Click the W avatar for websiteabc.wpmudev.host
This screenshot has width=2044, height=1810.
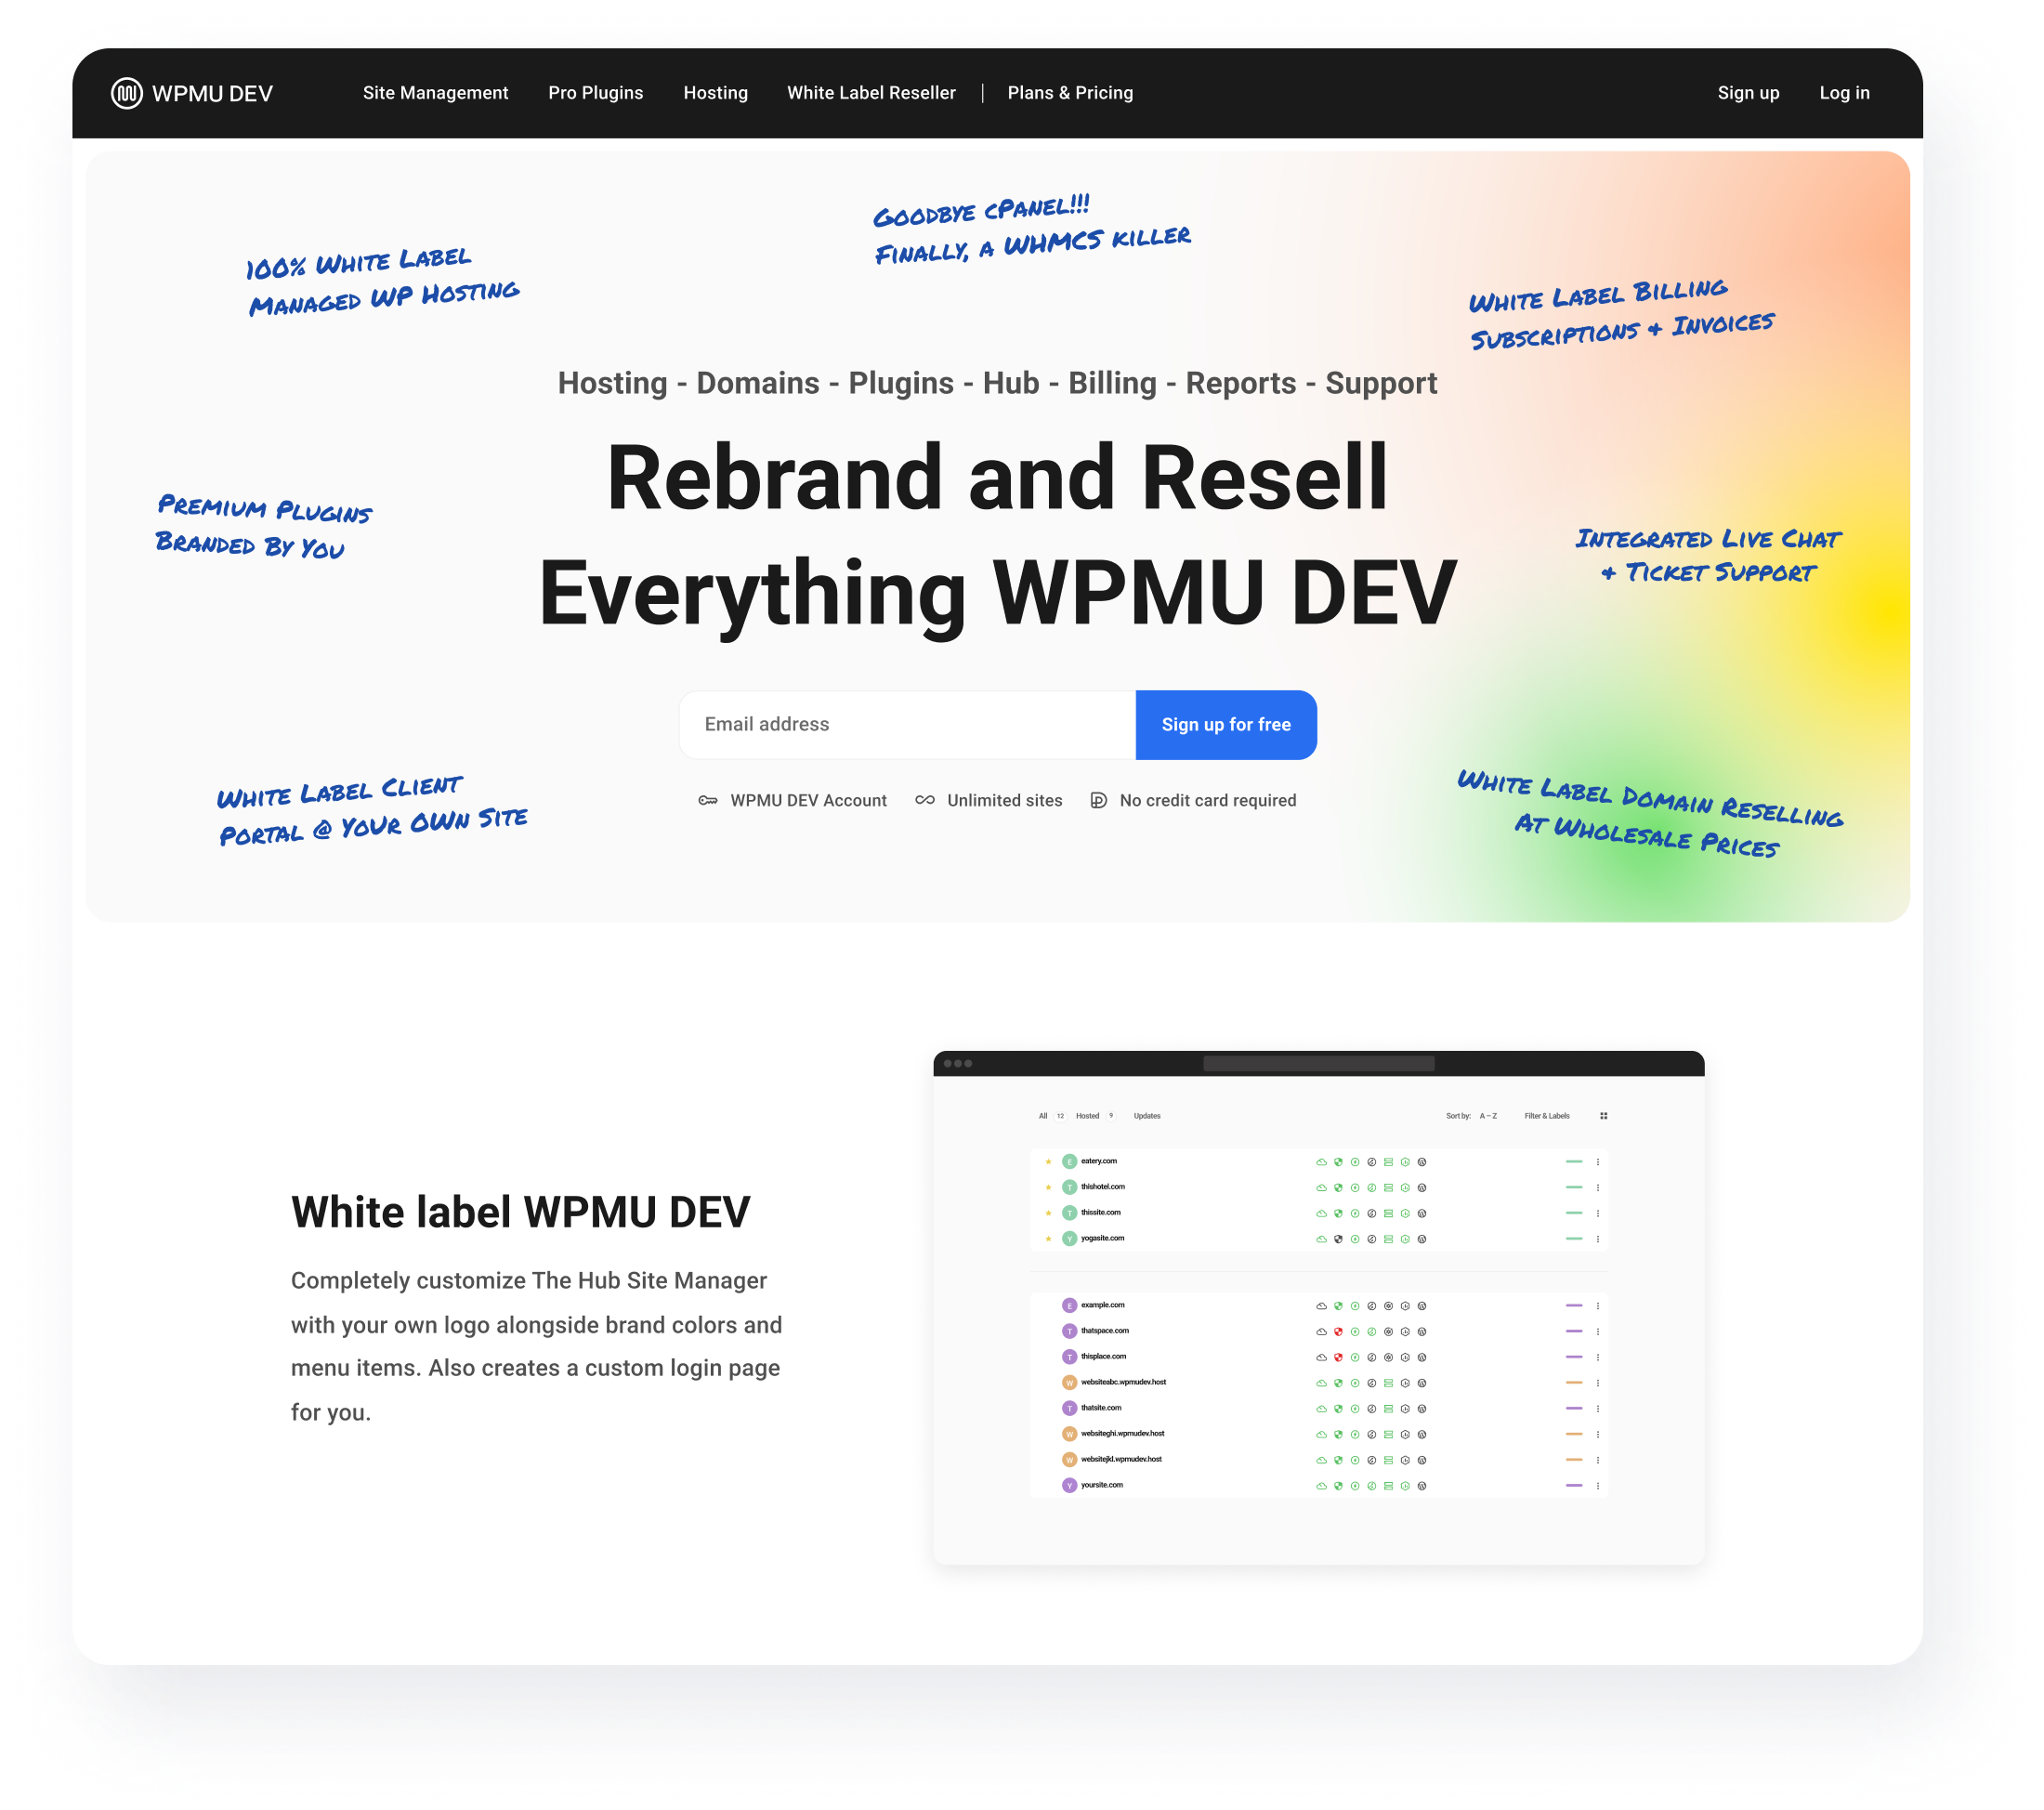[x=1069, y=1383]
